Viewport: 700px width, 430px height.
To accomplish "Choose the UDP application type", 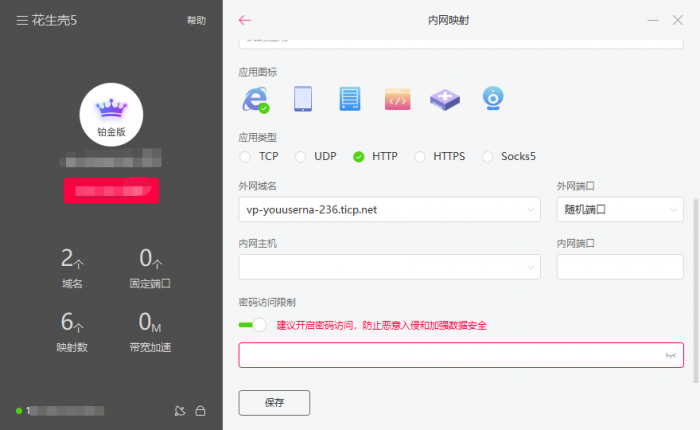I will pos(301,157).
